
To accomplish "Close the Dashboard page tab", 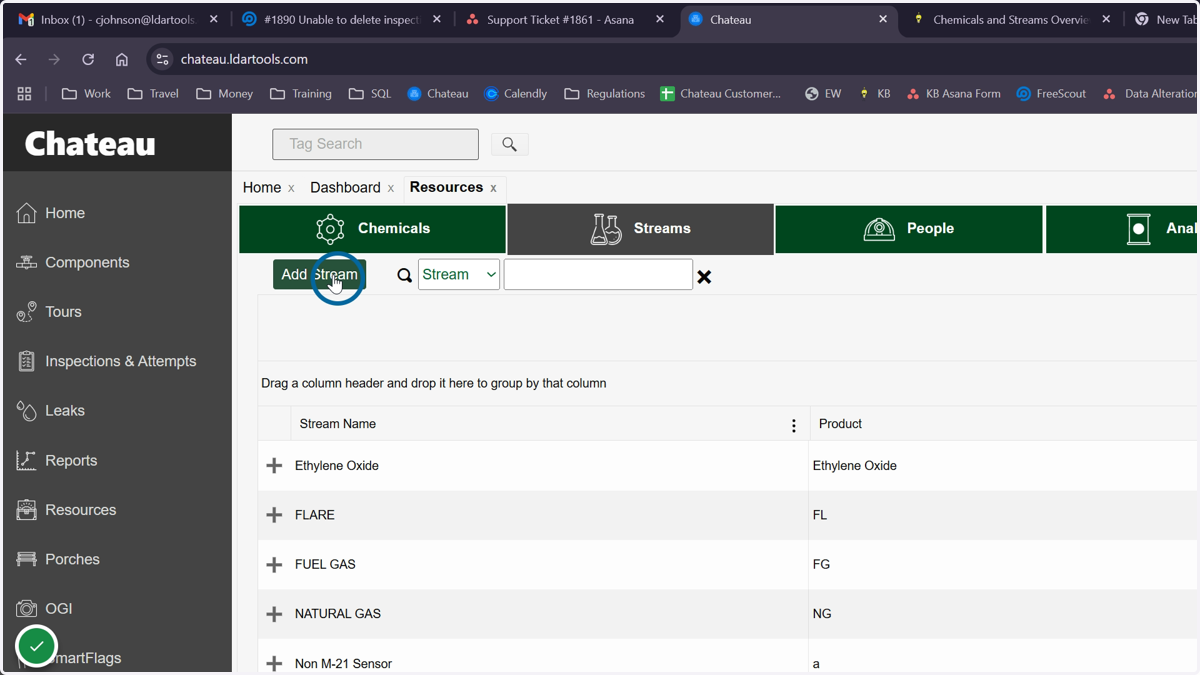I will [390, 188].
